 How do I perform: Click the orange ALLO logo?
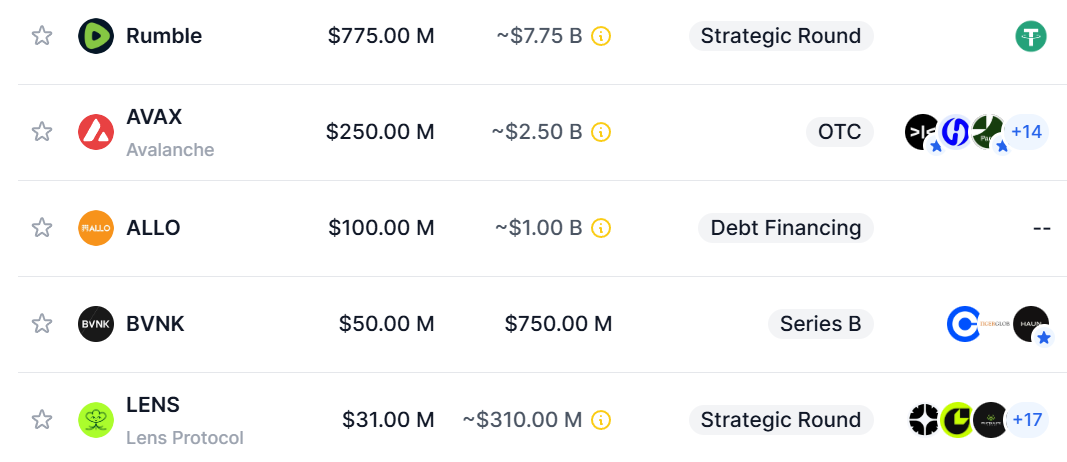tap(96, 228)
